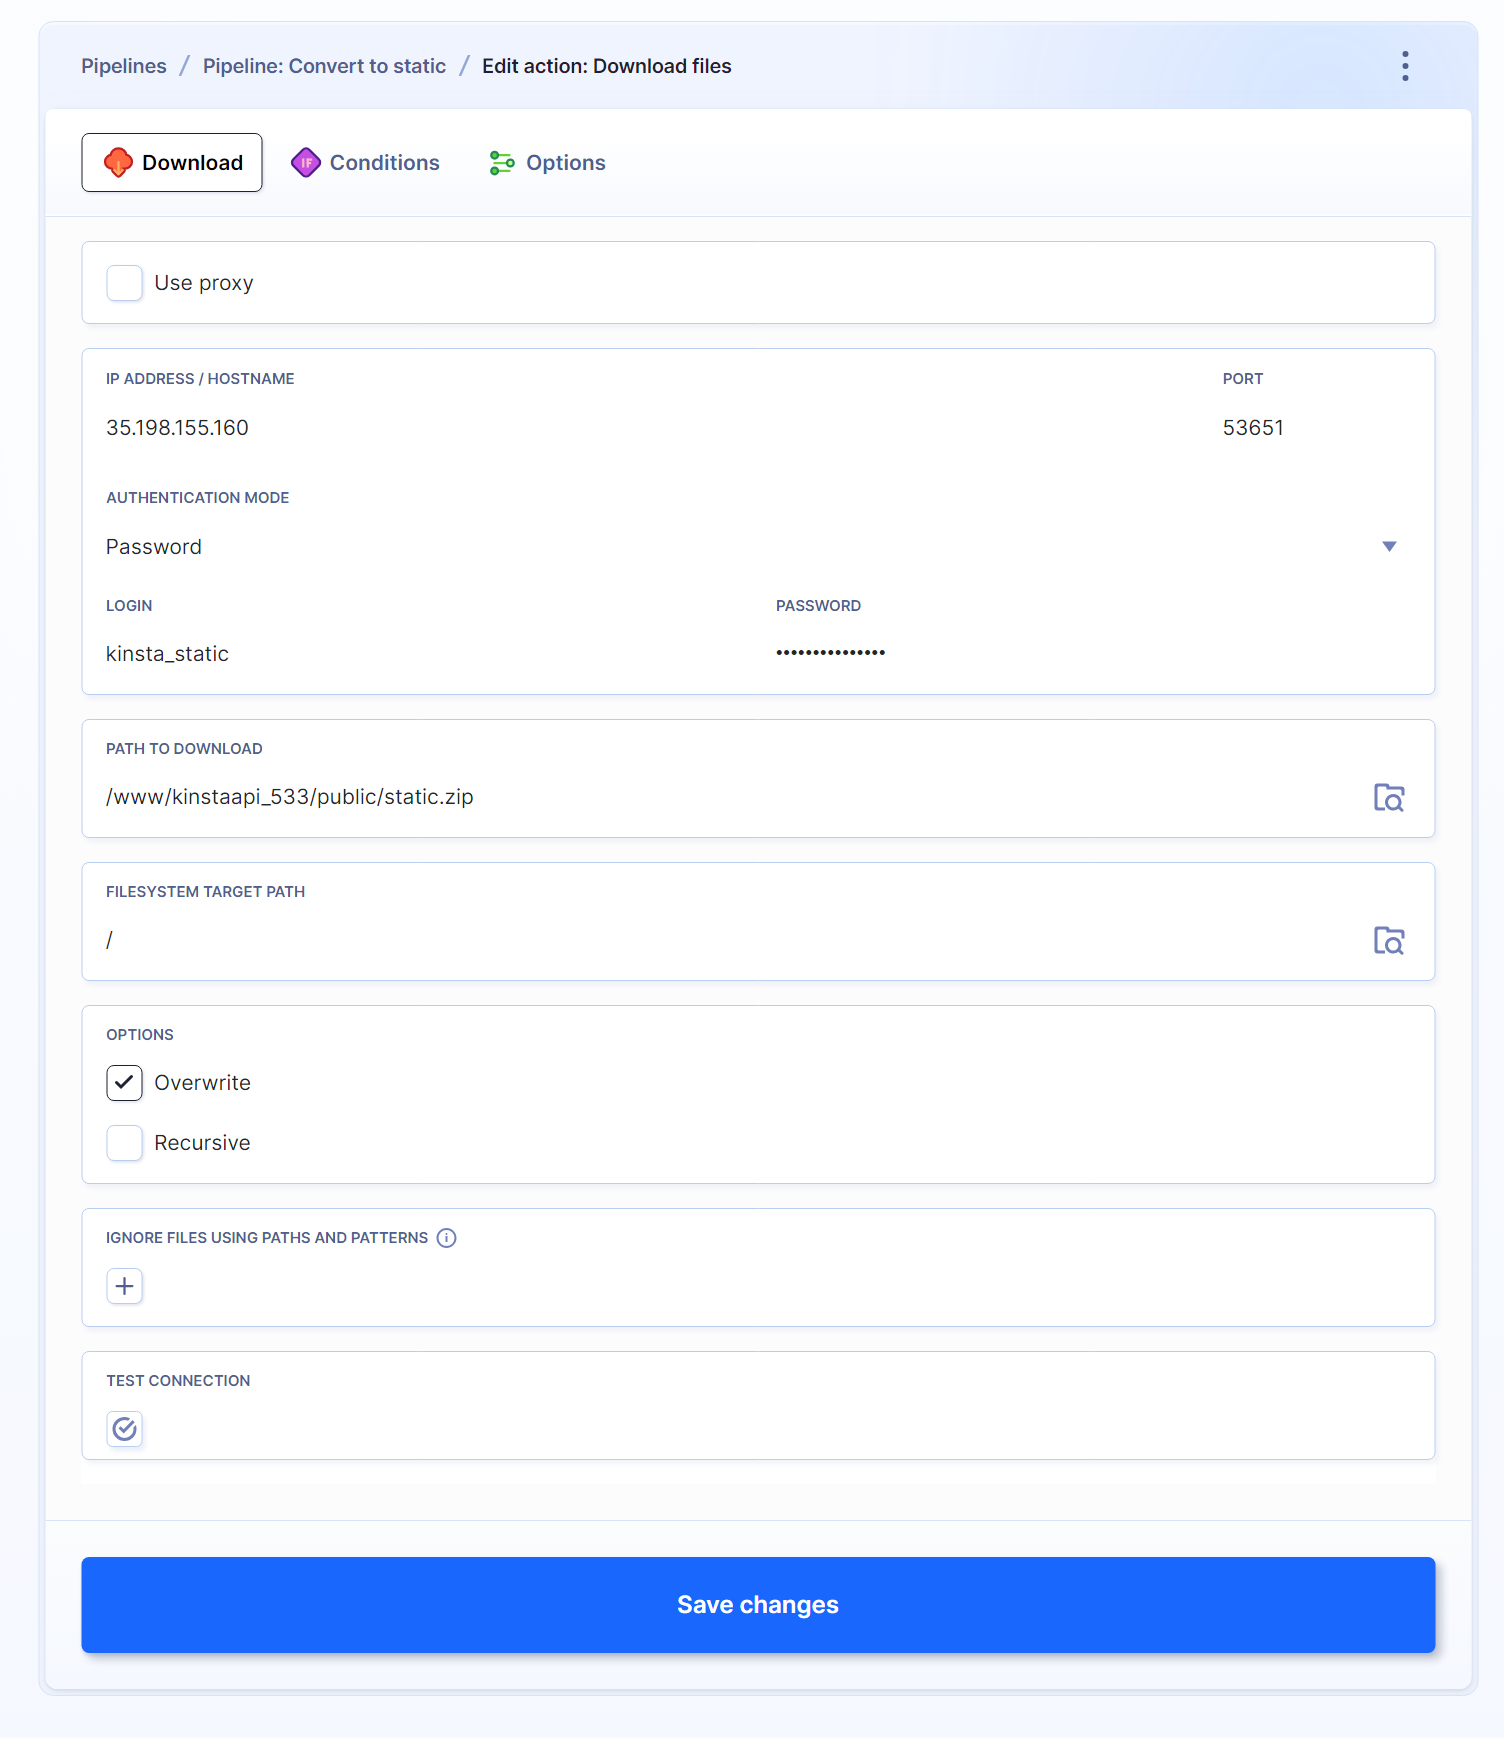This screenshot has width=1504, height=1738.
Task: Click the green Options sliders icon
Action: (501, 163)
